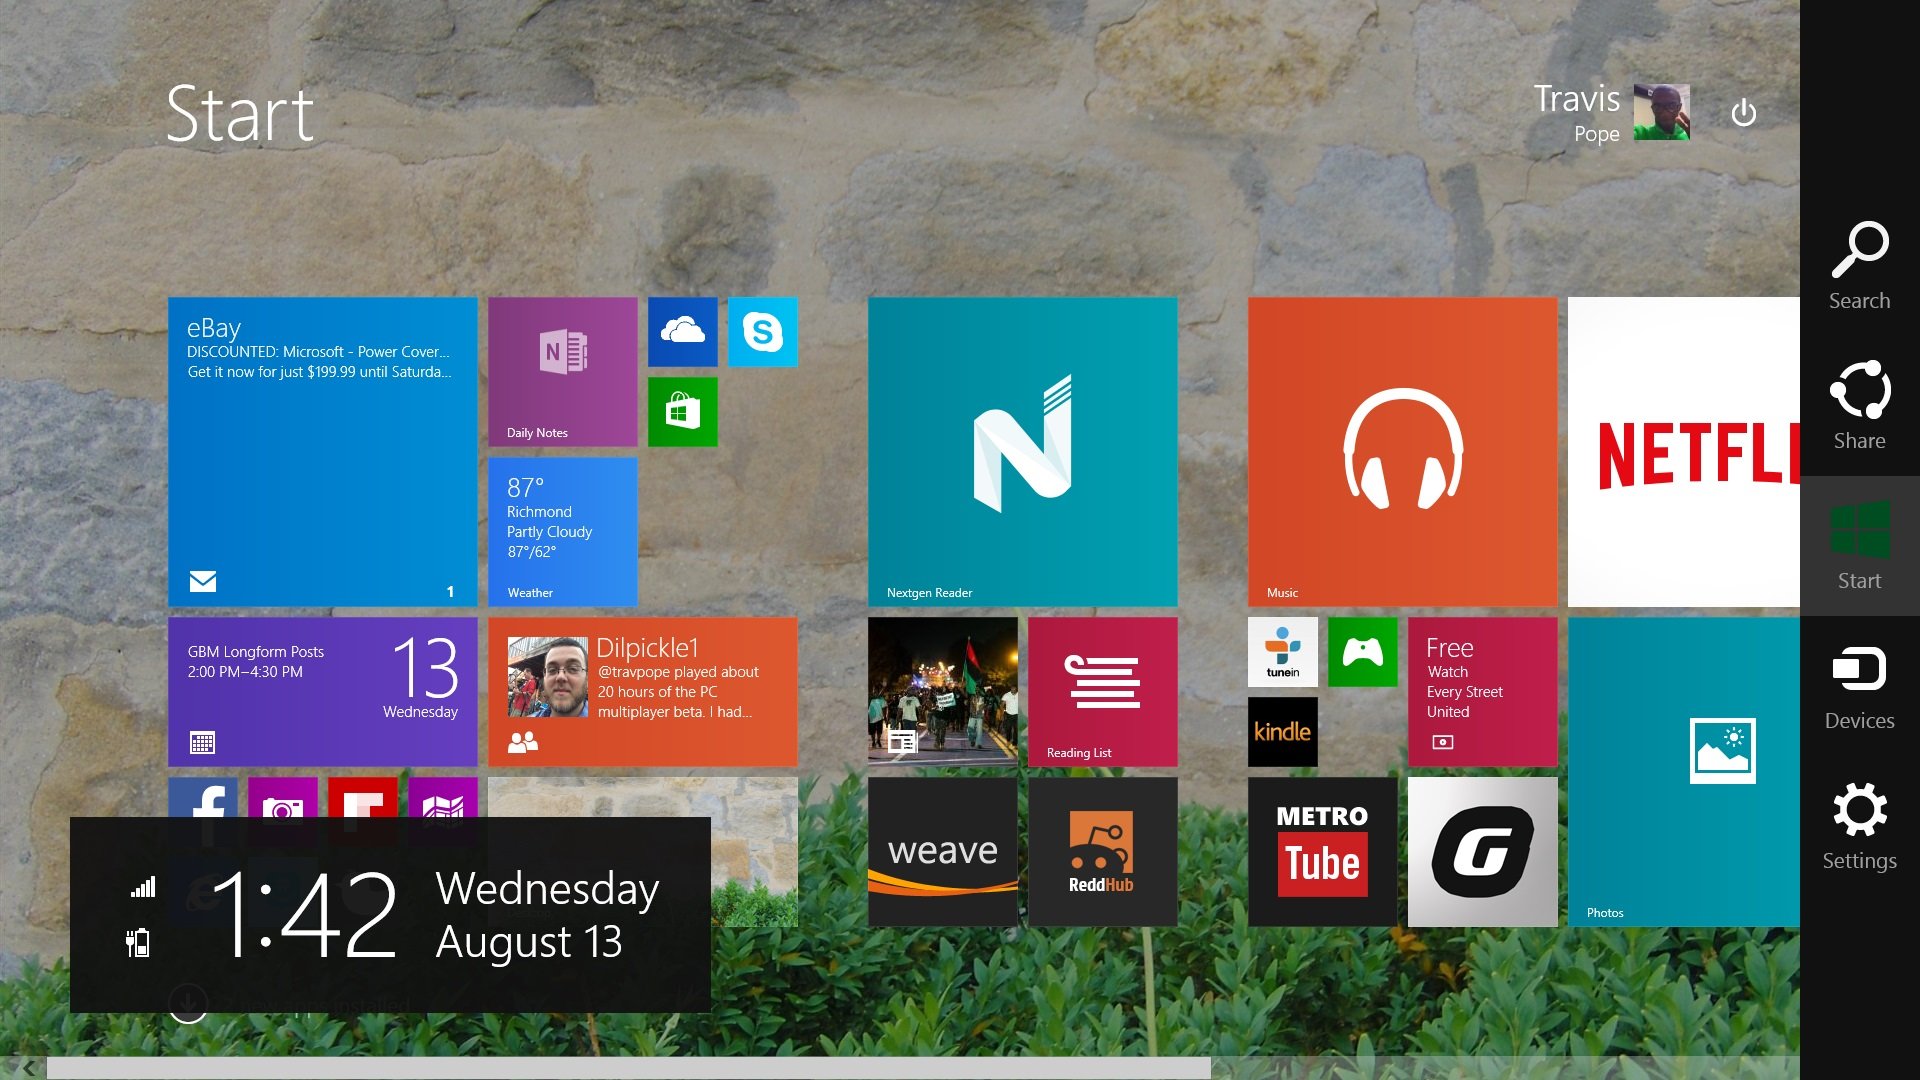Screen dimensions: 1920x1080
Task: Open the News tile with street protest photo
Action: [x=943, y=692]
